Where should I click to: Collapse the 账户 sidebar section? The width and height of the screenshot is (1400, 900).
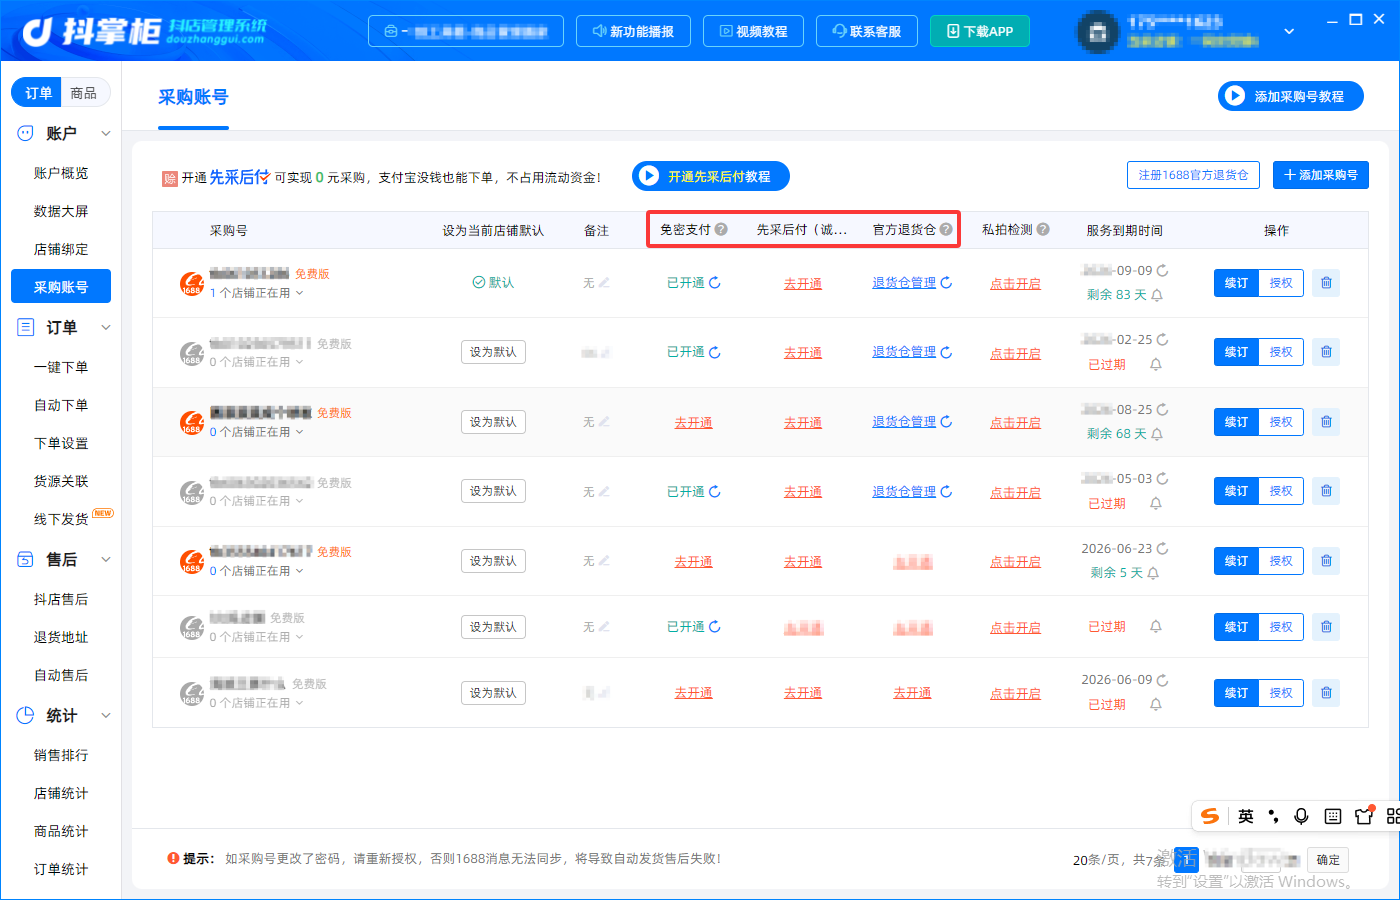point(106,133)
